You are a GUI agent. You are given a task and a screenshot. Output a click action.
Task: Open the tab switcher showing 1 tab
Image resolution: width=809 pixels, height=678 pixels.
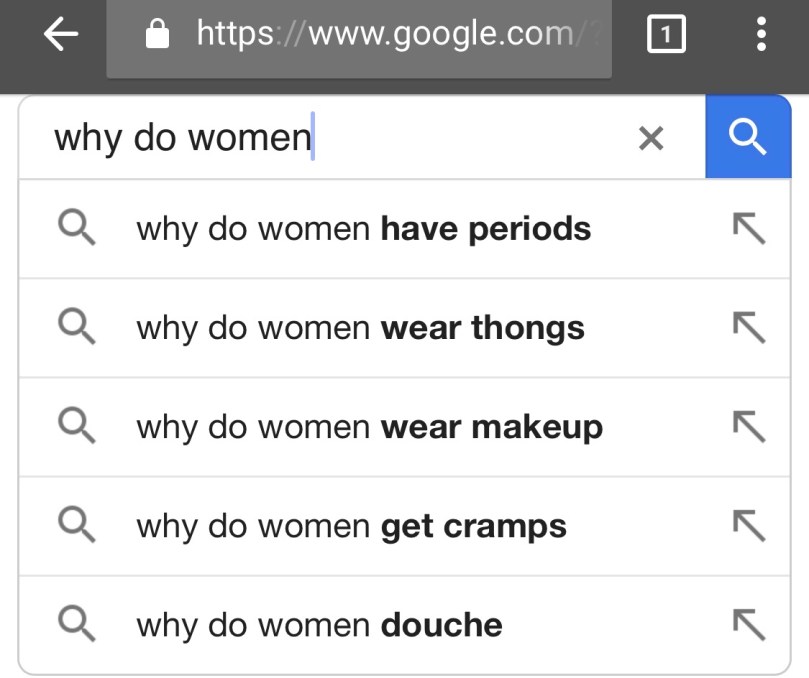[x=667, y=36]
